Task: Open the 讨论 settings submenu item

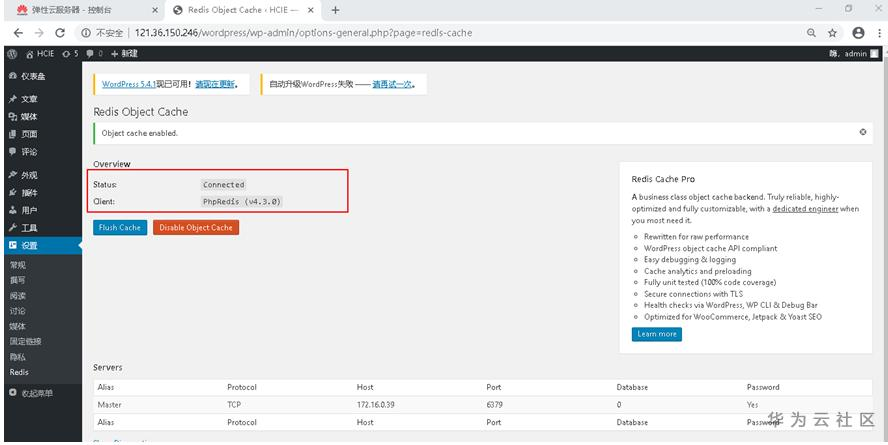Action: coord(18,311)
